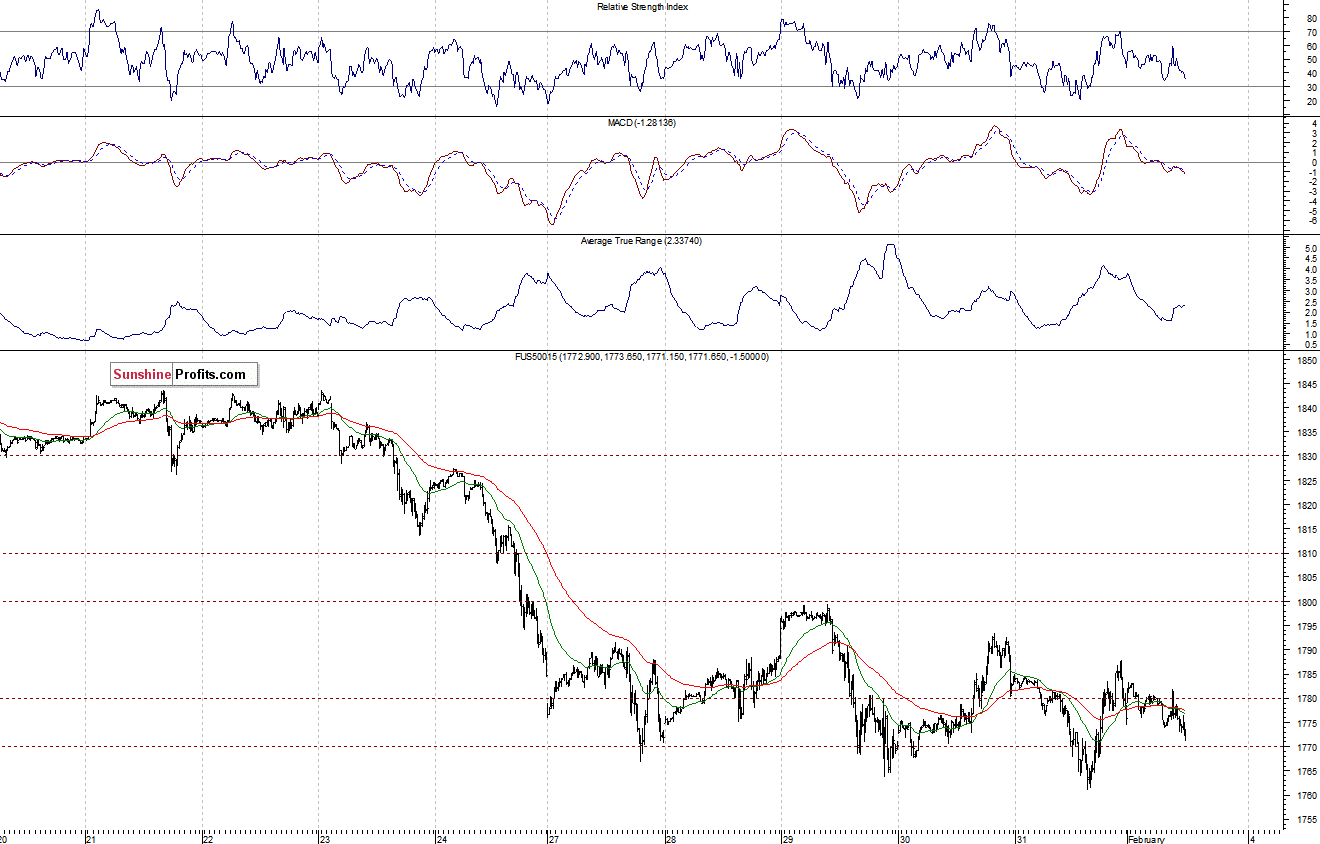Click the 1780 price axis label
Image resolution: width=1320 pixels, height=844 pixels.
click(x=1306, y=699)
